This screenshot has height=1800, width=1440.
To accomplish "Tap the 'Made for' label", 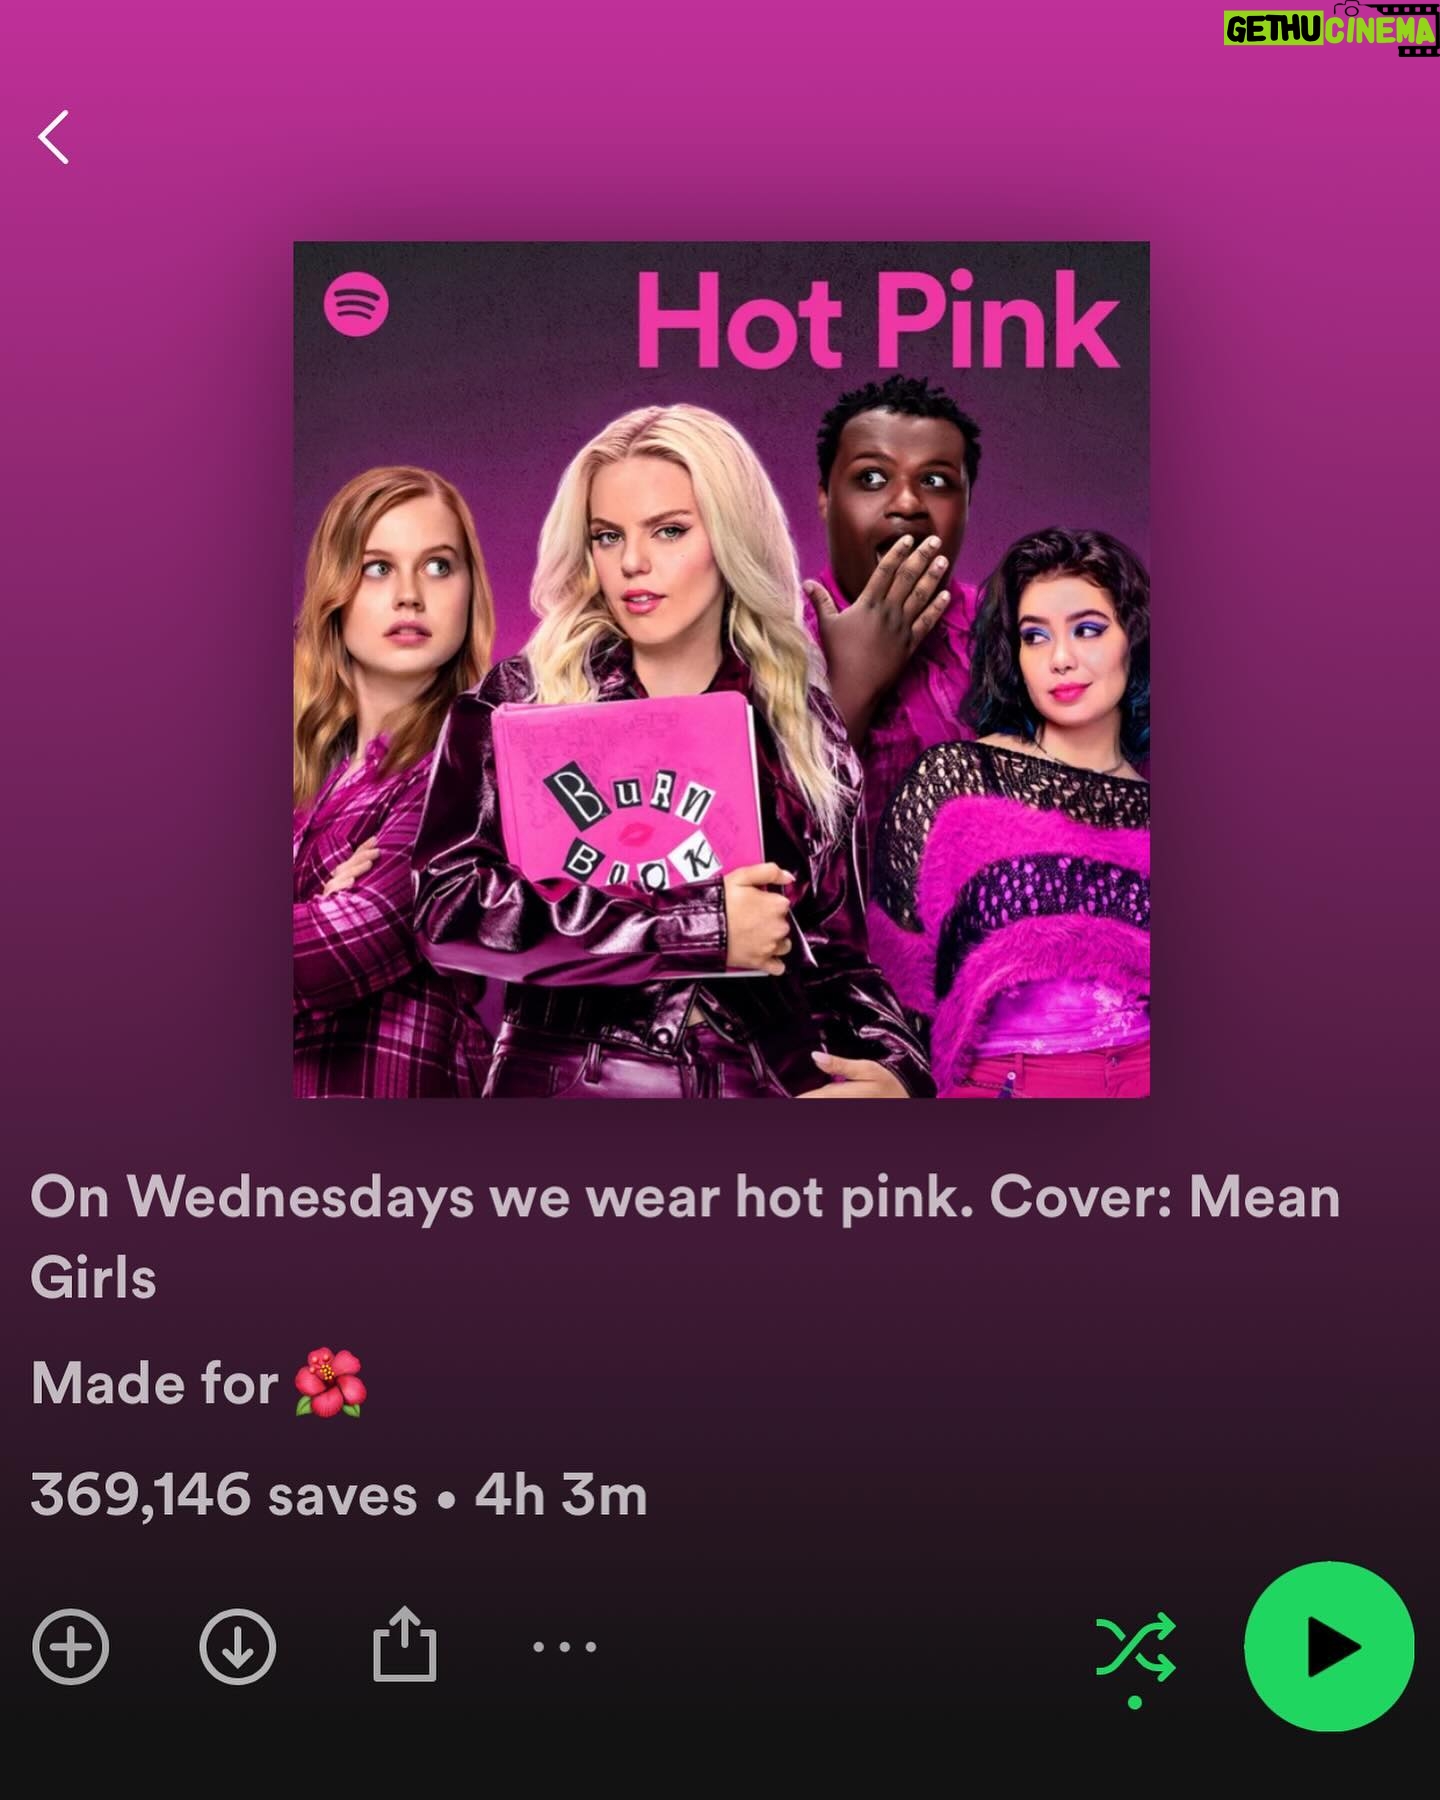I will [x=155, y=1383].
